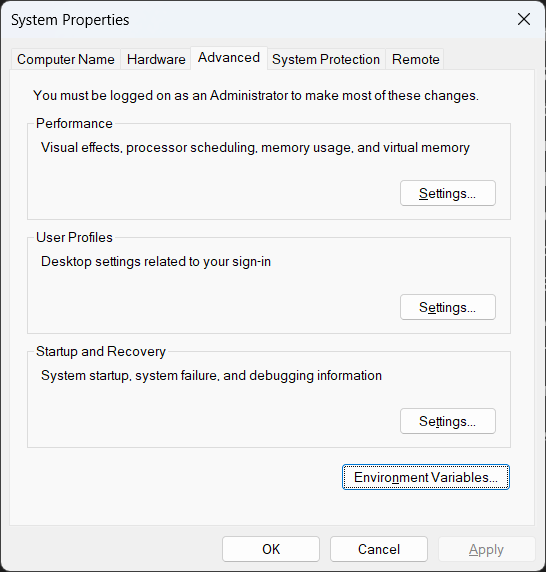546x572 pixels.
Task: Cancel the System Properties dialog
Action: point(379,549)
